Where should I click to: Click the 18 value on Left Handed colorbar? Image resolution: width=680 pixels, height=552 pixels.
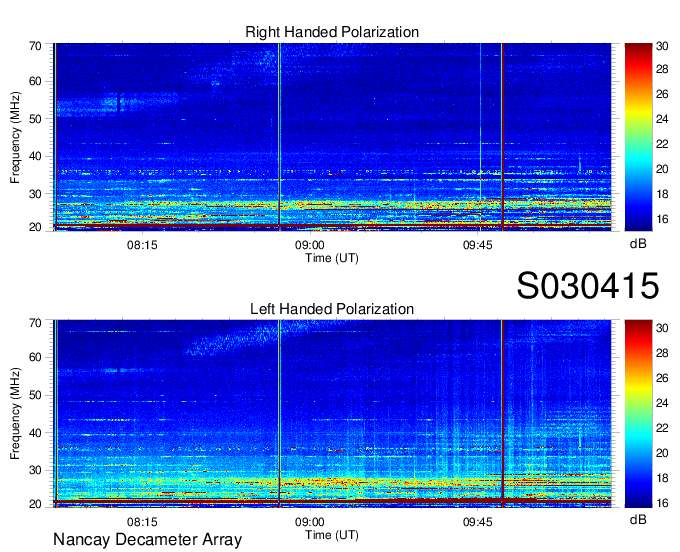pyautogui.click(x=662, y=478)
